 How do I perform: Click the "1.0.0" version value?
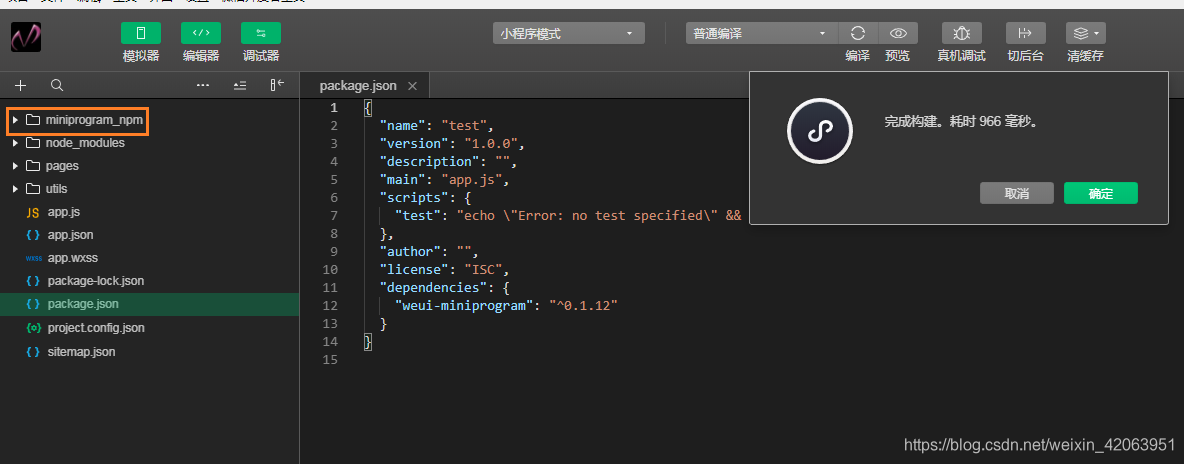coord(490,144)
